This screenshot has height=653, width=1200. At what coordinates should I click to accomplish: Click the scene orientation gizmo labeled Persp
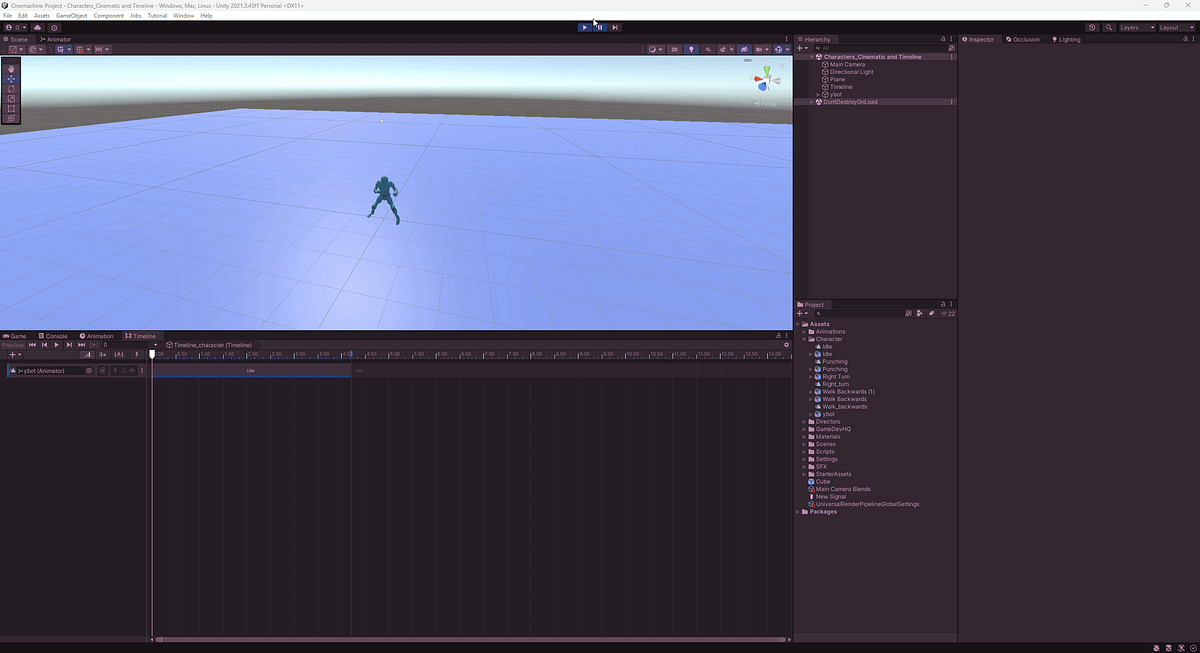tap(766, 103)
